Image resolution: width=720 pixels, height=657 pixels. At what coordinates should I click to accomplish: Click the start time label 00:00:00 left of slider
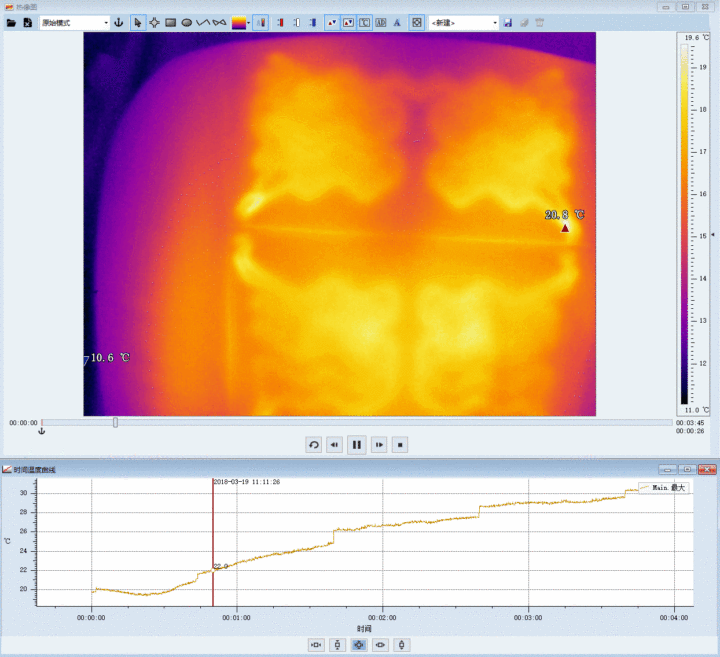(x=23, y=423)
